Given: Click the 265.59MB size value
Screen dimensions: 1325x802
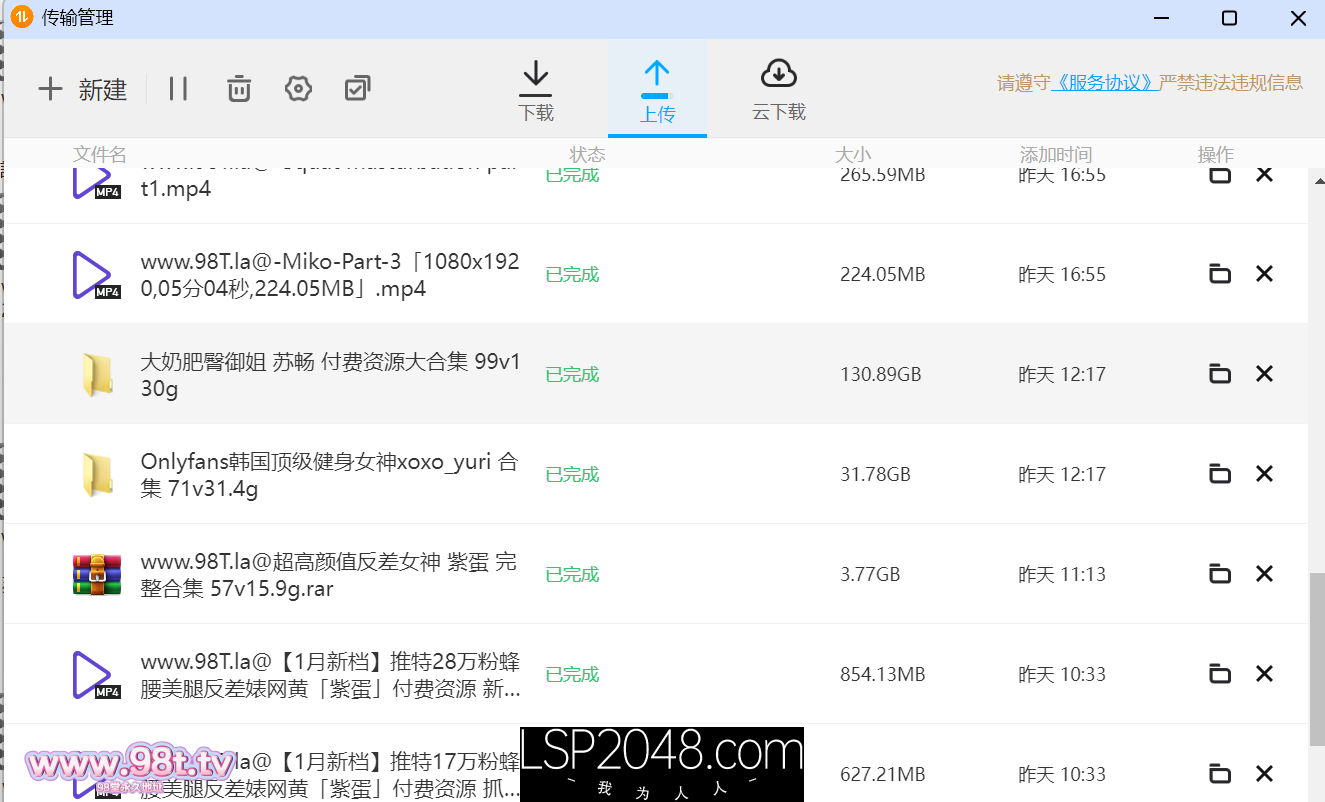Looking at the screenshot, I should tap(883, 175).
